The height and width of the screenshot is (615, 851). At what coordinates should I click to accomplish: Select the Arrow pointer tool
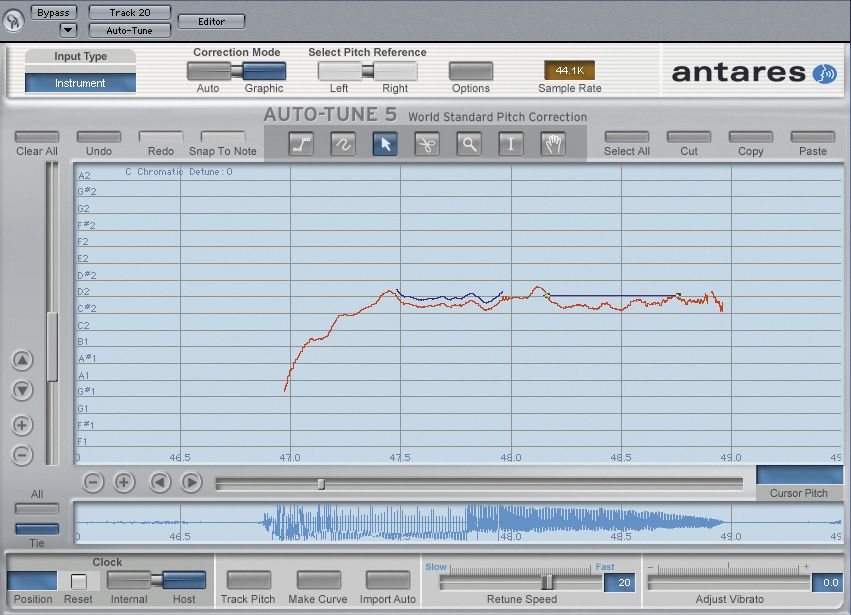[x=385, y=144]
